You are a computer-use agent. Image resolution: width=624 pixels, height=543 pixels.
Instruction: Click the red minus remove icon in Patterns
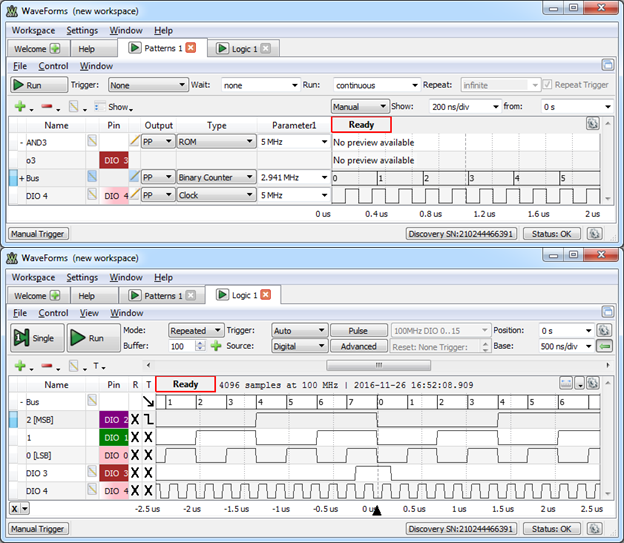click(47, 106)
